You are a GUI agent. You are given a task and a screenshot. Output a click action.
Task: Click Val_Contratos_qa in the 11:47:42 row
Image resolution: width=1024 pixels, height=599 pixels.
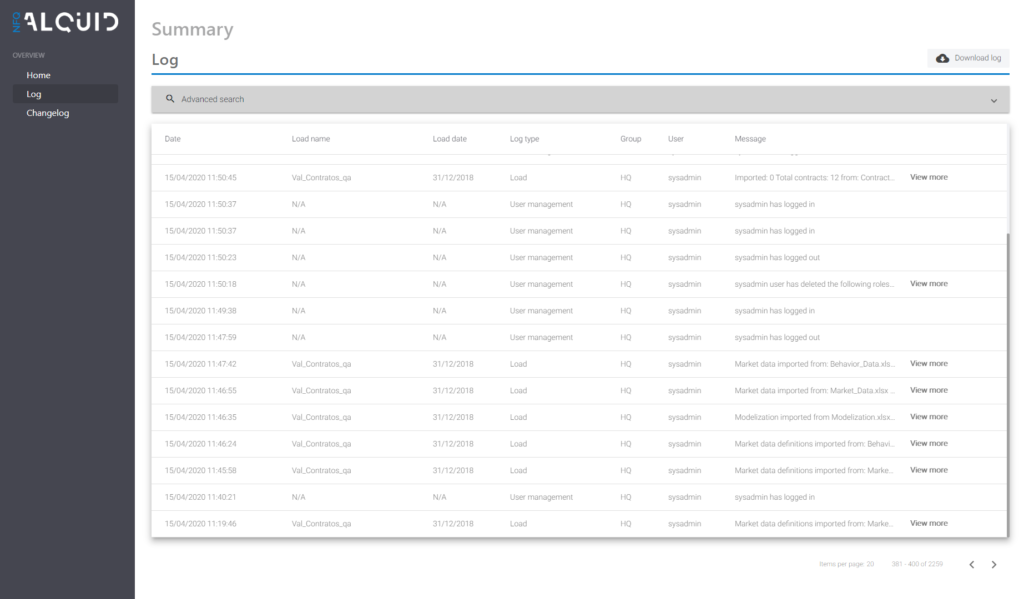321,364
